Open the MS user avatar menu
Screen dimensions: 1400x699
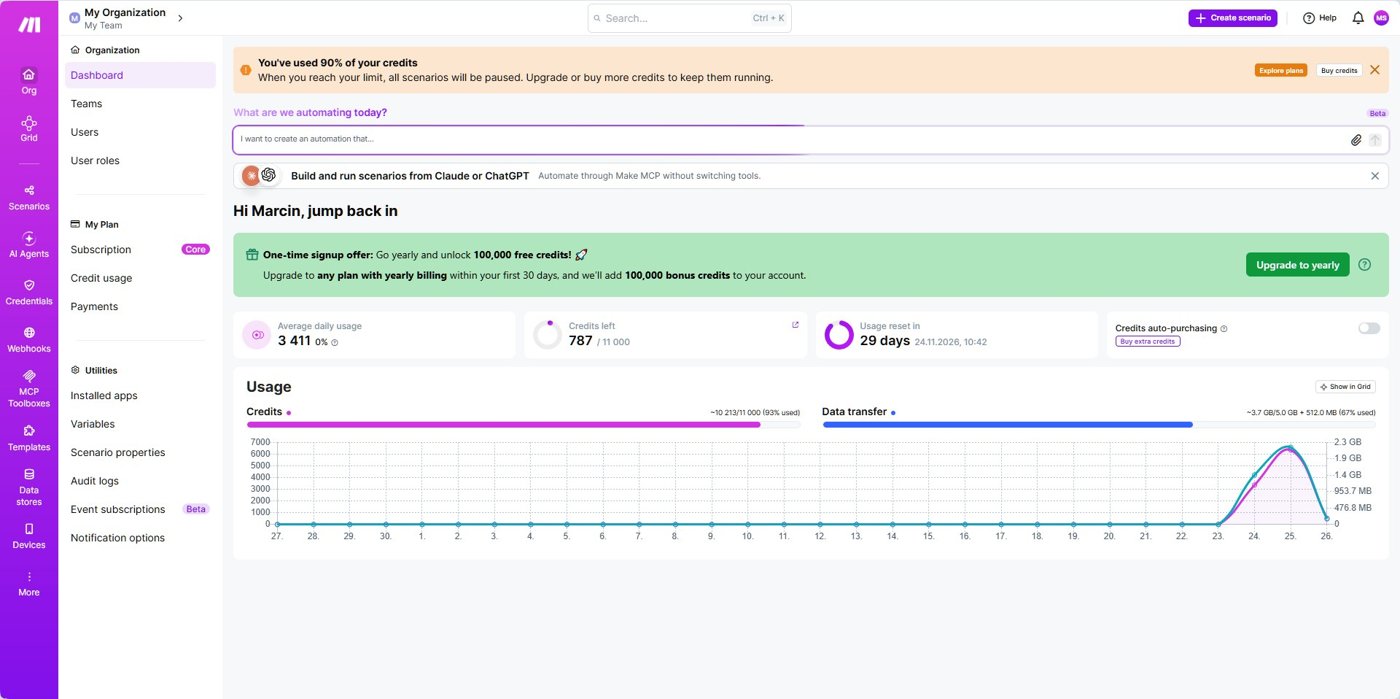coord(1381,18)
